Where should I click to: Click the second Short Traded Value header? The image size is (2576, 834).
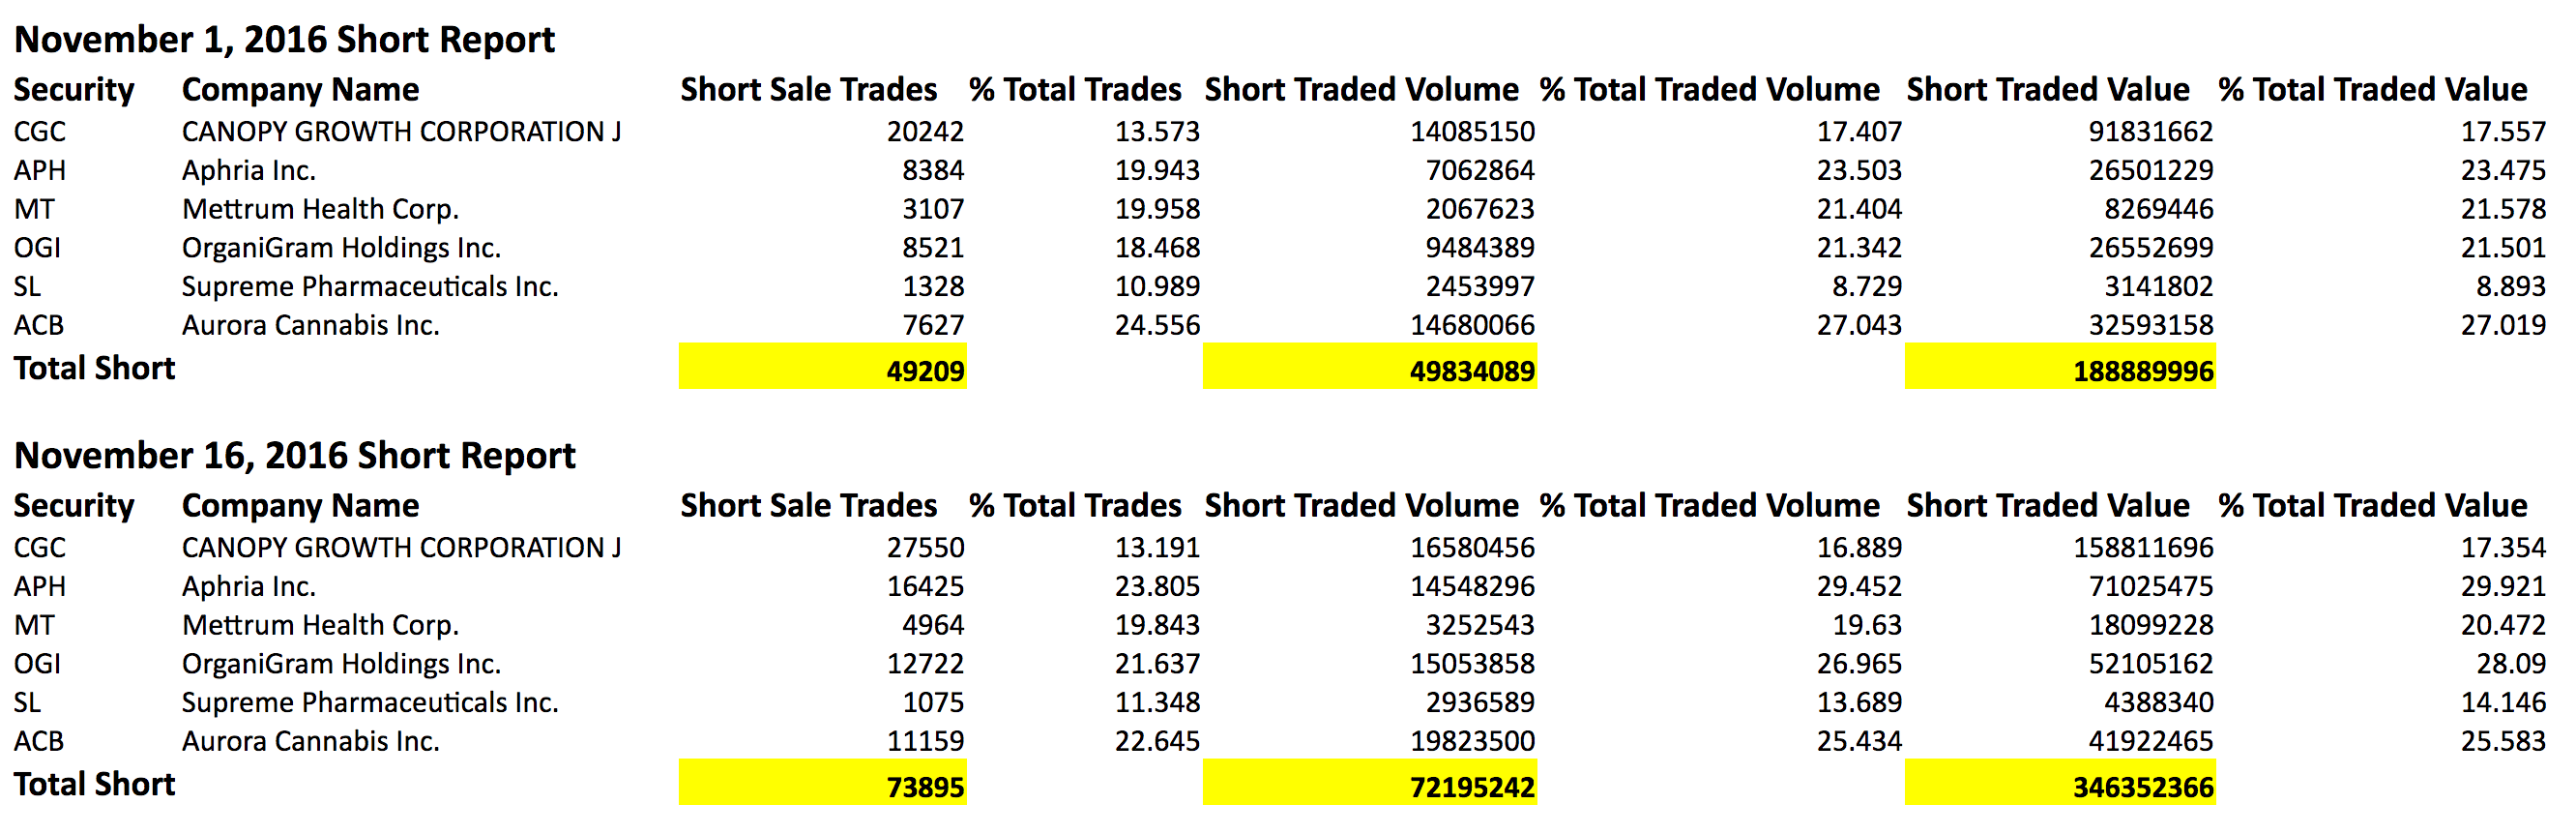tap(2048, 505)
